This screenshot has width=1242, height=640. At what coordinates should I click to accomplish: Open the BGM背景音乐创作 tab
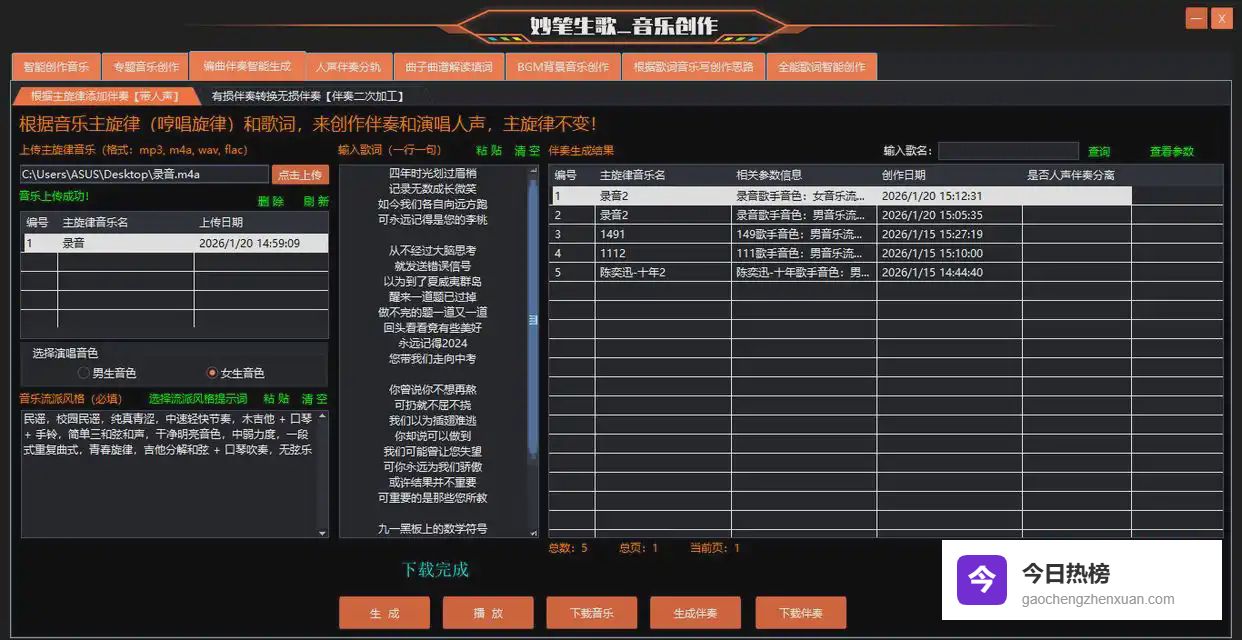pyautogui.click(x=563, y=67)
